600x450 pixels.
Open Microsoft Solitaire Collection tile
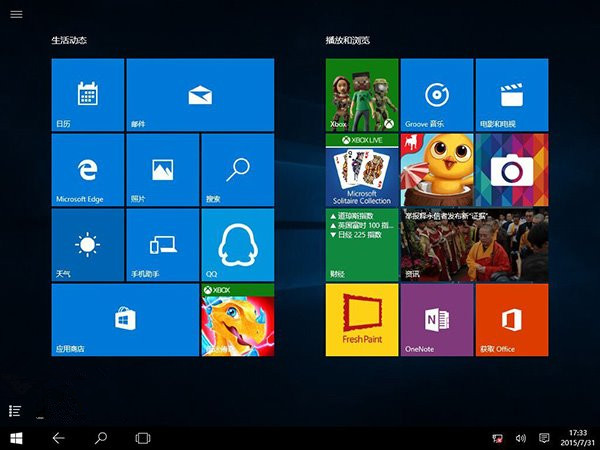(x=362, y=170)
